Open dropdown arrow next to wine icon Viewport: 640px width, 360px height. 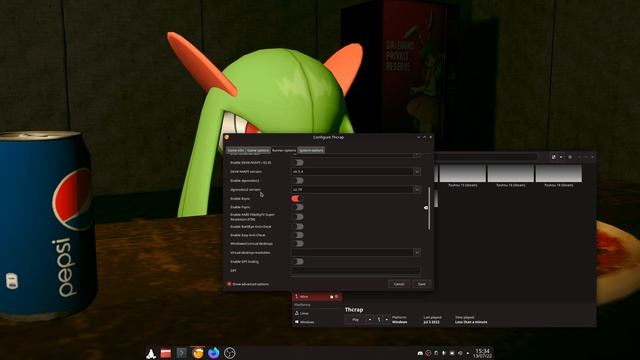point(387,320)
